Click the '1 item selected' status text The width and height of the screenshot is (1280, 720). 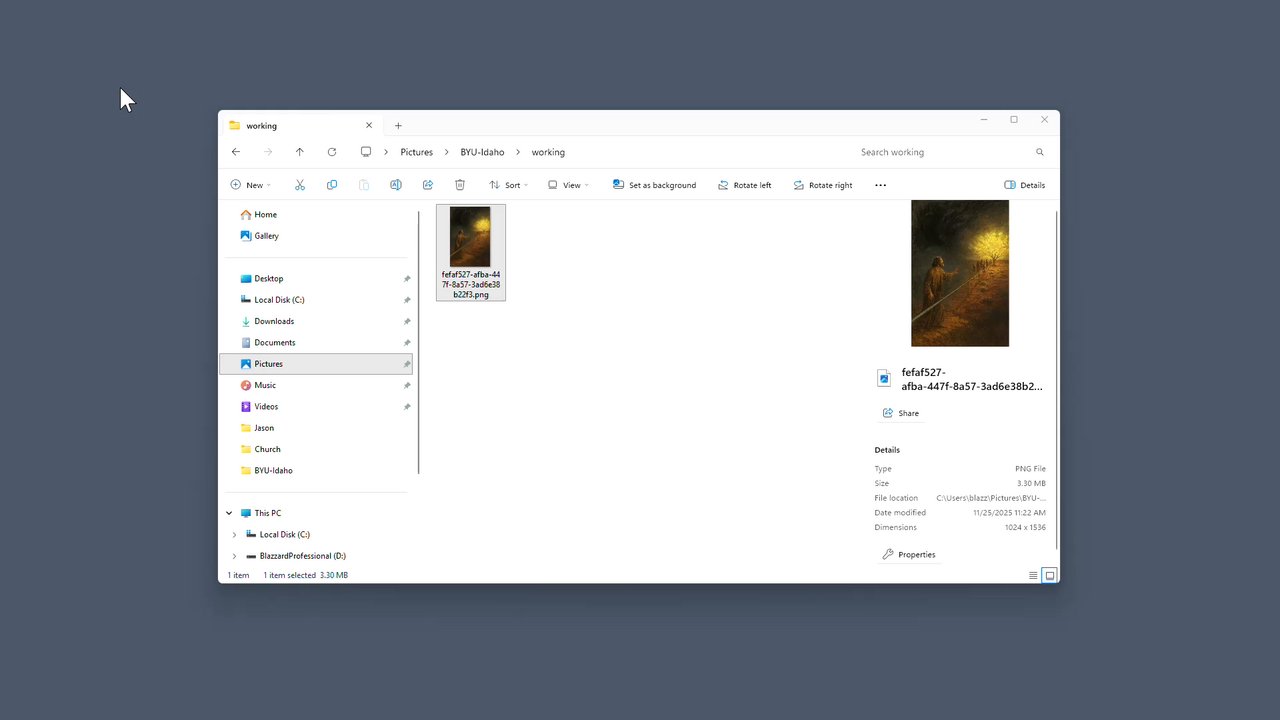289,575
